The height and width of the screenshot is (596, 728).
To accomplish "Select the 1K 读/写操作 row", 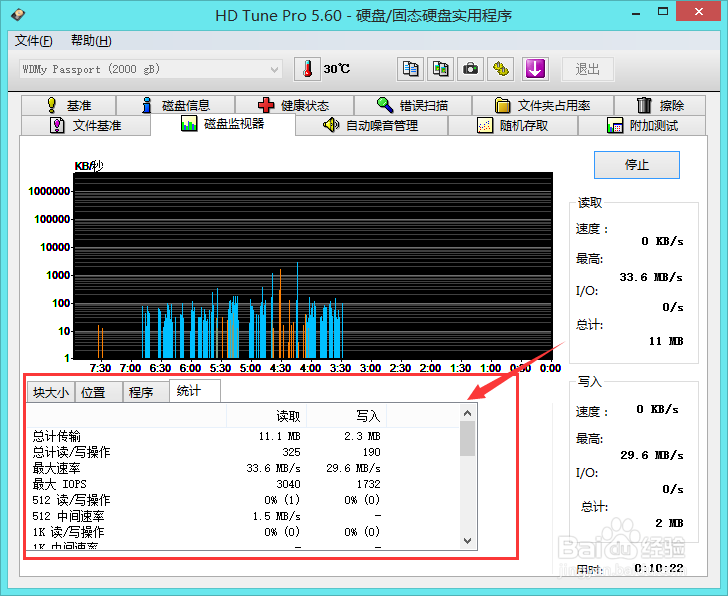I will 242,532.
